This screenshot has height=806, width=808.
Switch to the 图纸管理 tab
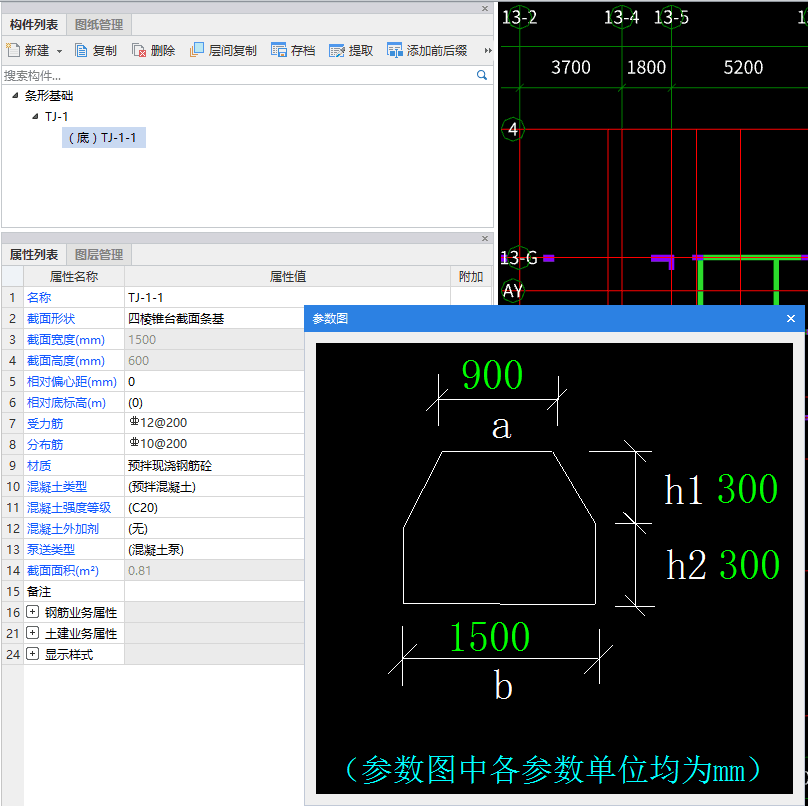99,25
